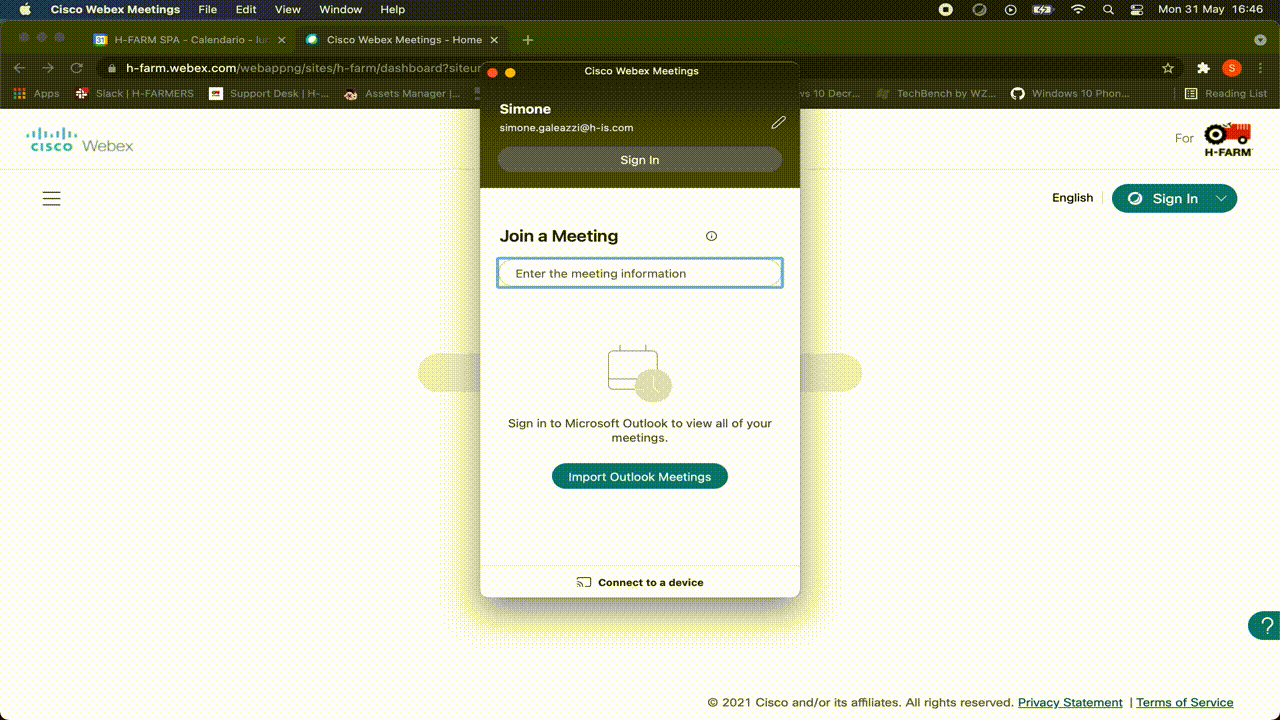Open the Window menu

340,9
